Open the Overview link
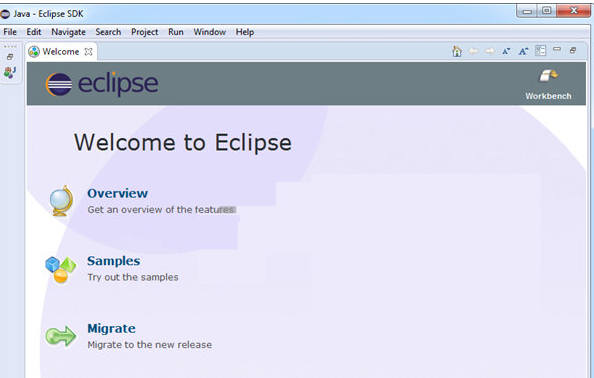Screen dimensions: 594x378 point(117,193)
